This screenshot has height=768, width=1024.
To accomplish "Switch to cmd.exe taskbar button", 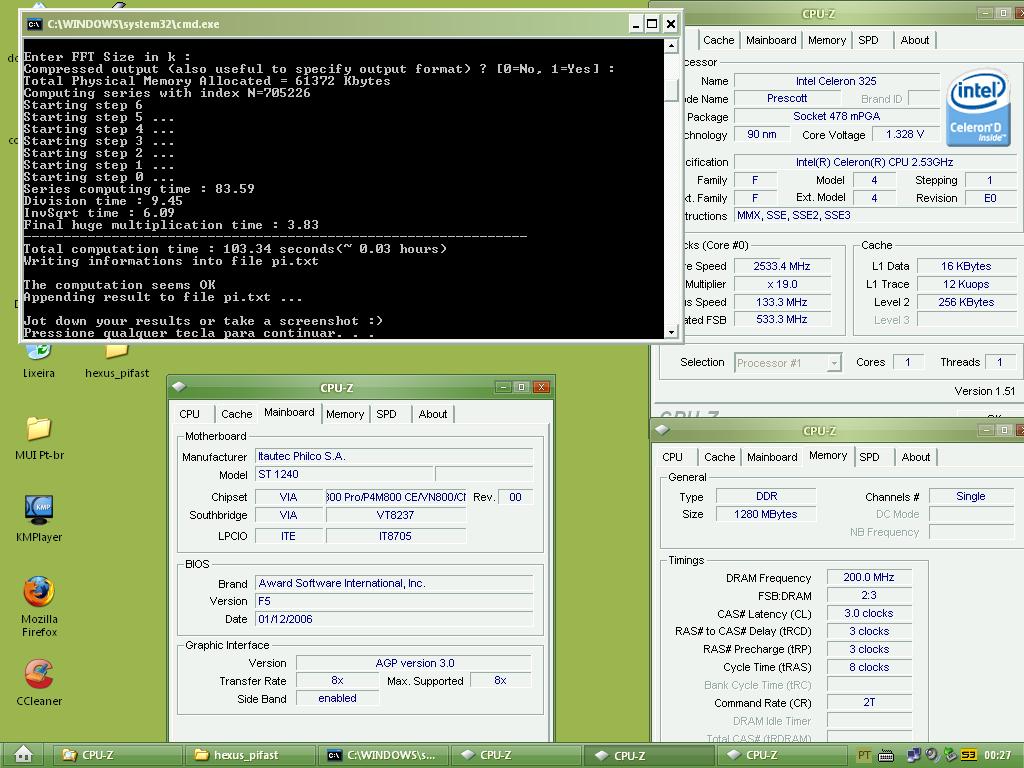I will coord(384,755).
